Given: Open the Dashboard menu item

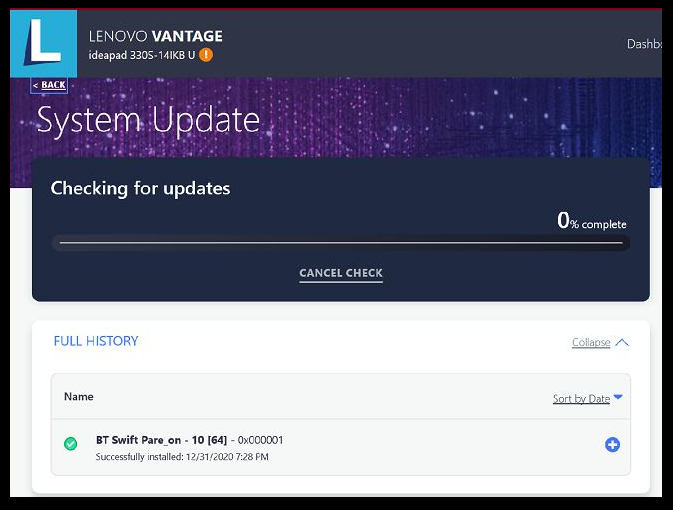Looking at the screenshot, I should 644,44.
